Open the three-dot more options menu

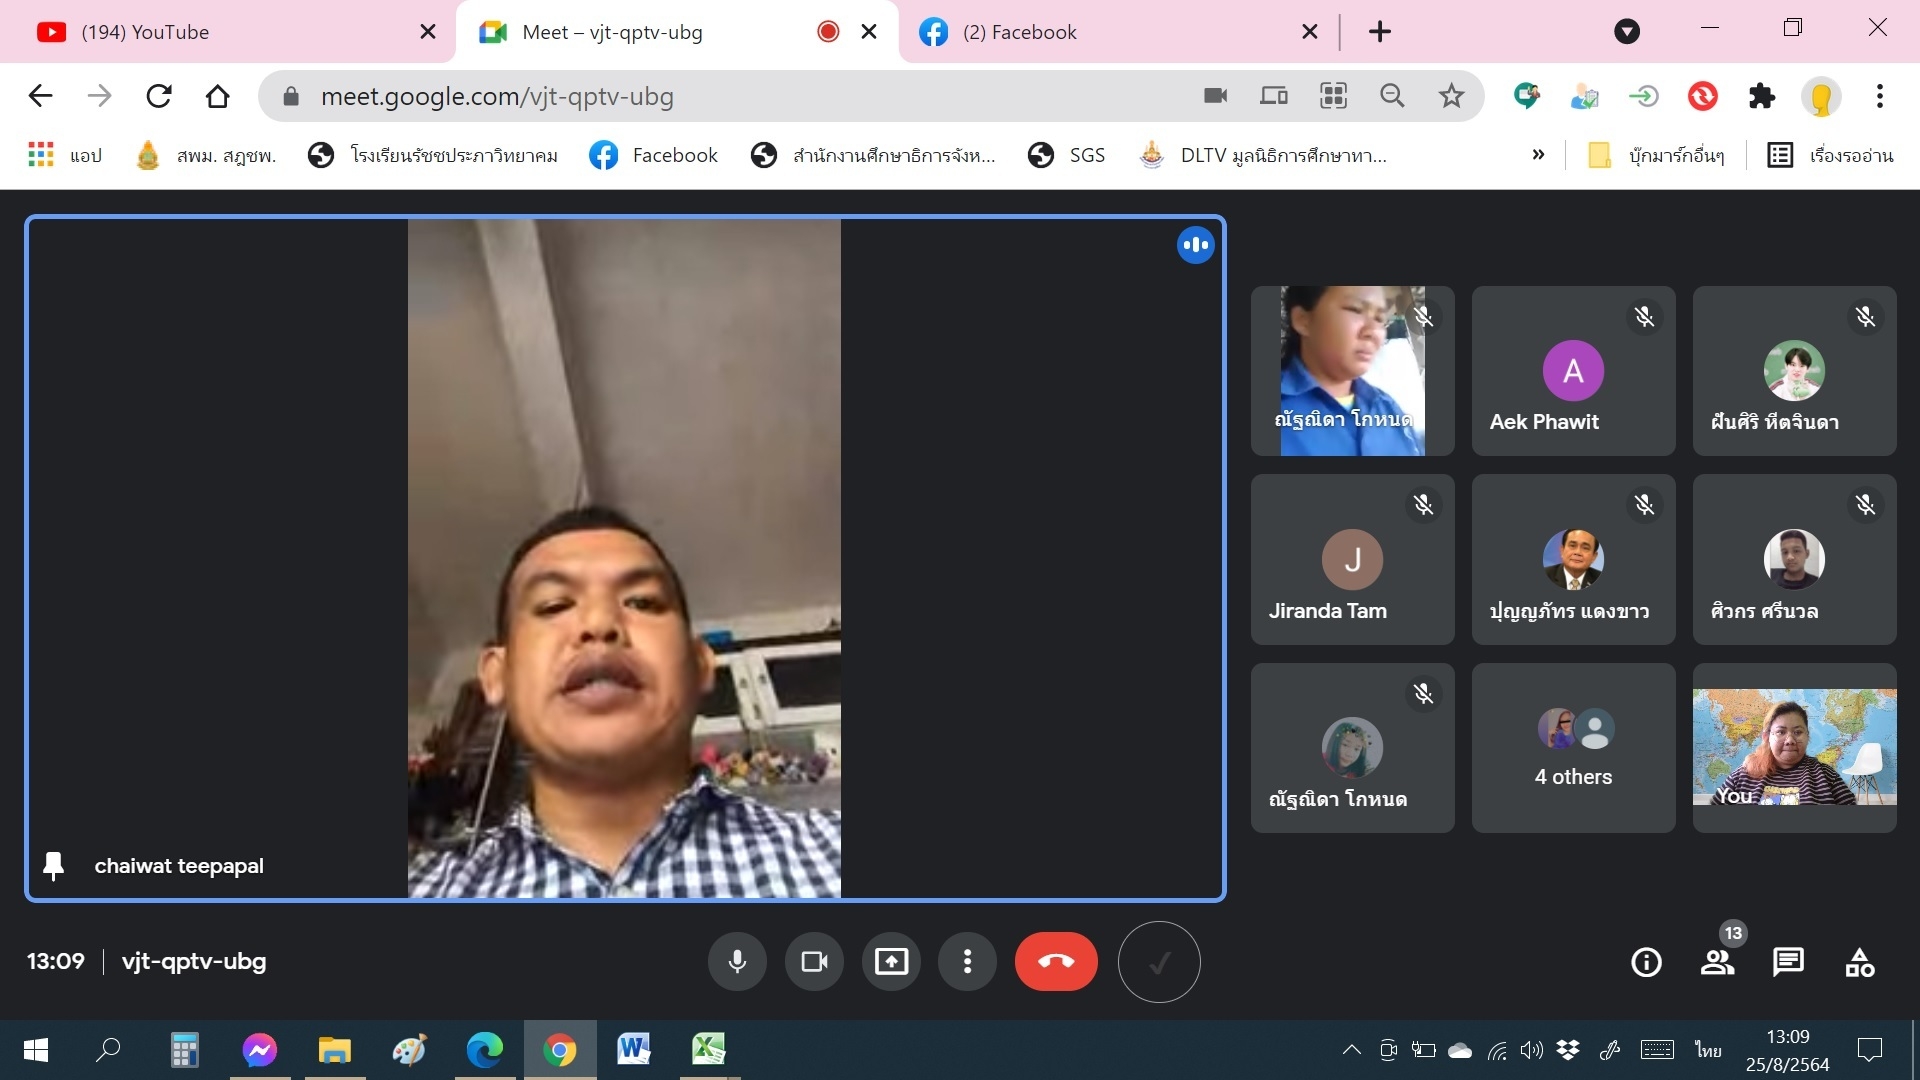(967, 962)
